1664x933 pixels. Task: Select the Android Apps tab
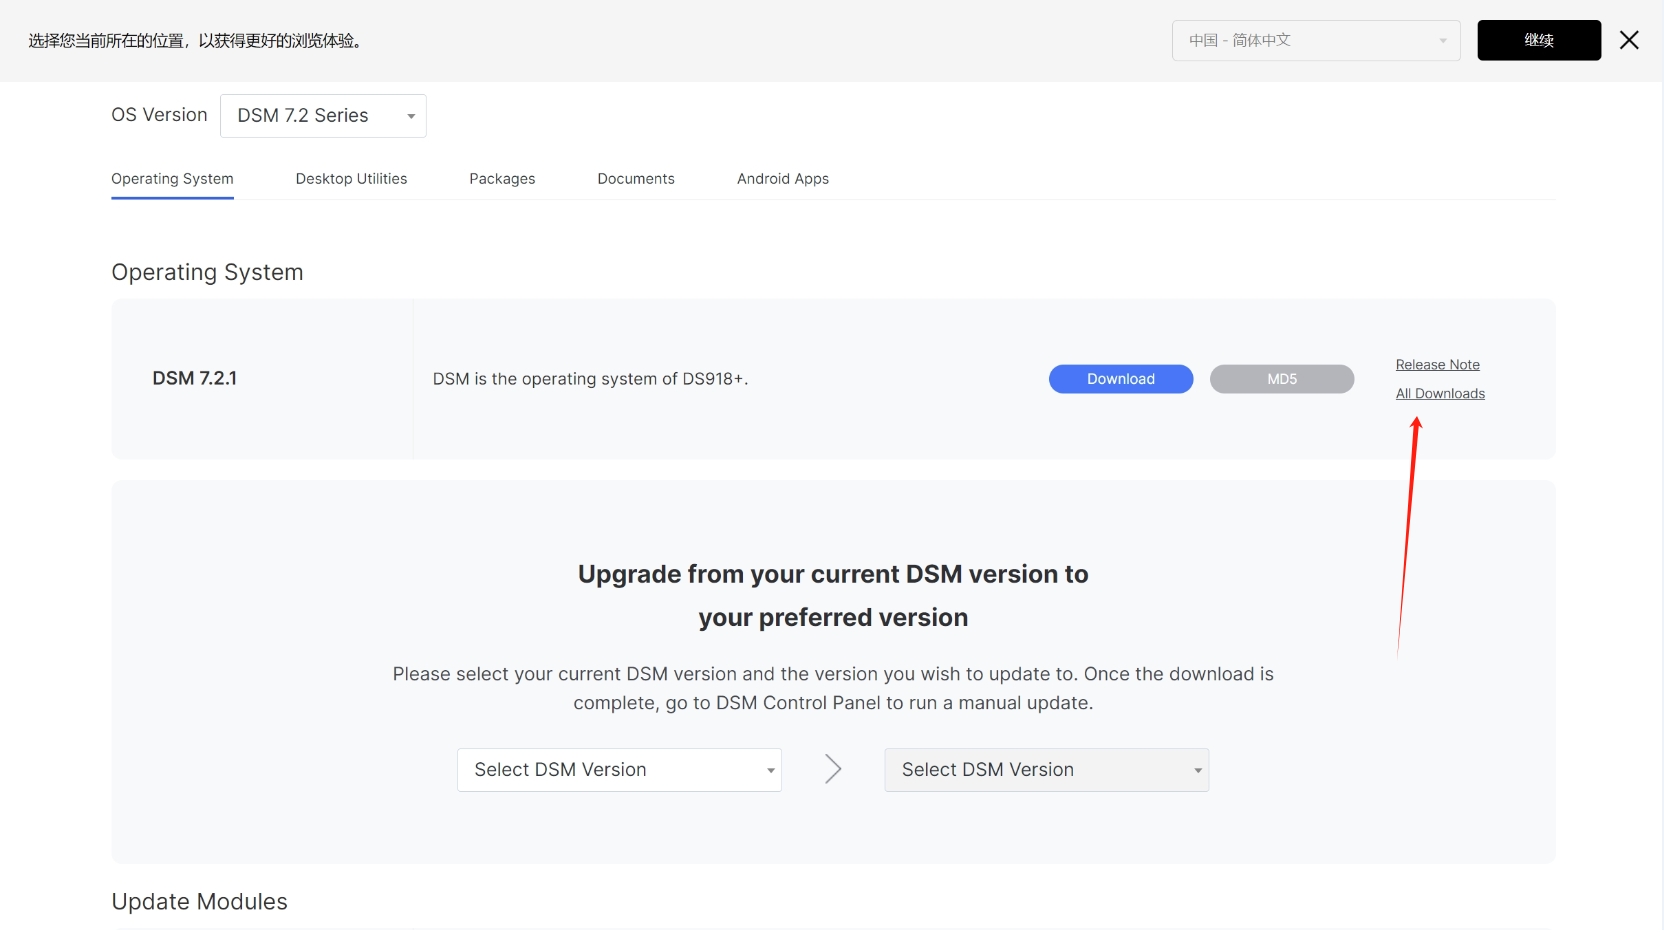pos(783,179)
